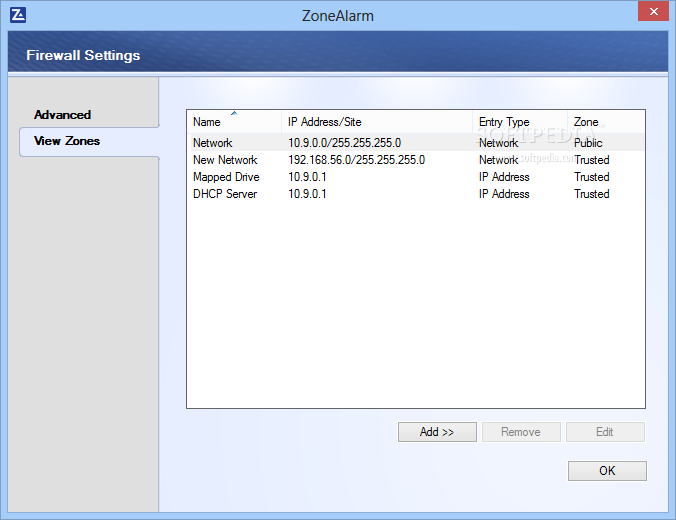This screenshot has width=676, height=520.
Task: Click DHCP Server IP address 10.9.0.1
Action: 307,194
